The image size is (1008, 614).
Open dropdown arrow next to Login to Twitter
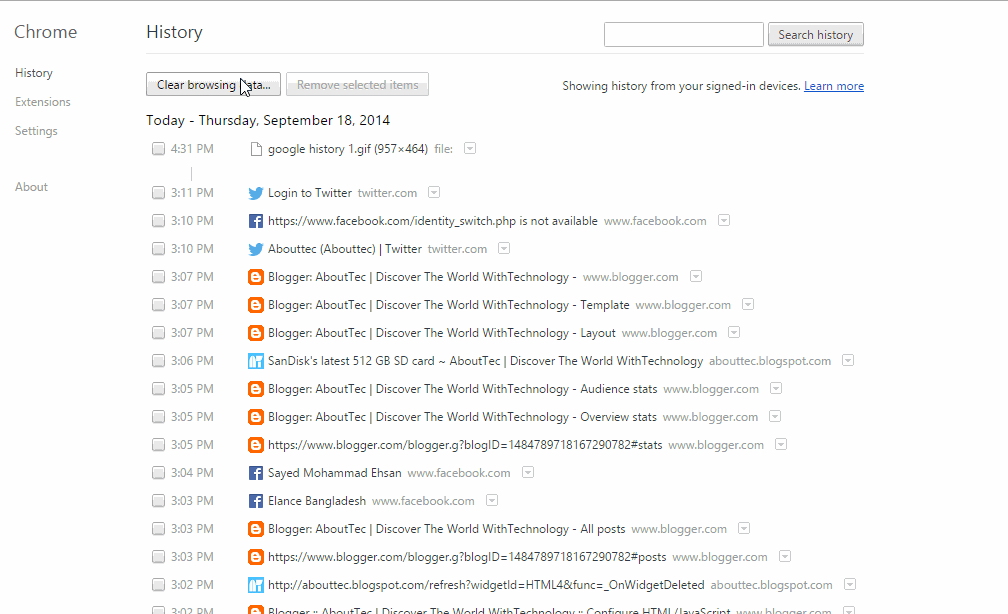coord(434,192)
